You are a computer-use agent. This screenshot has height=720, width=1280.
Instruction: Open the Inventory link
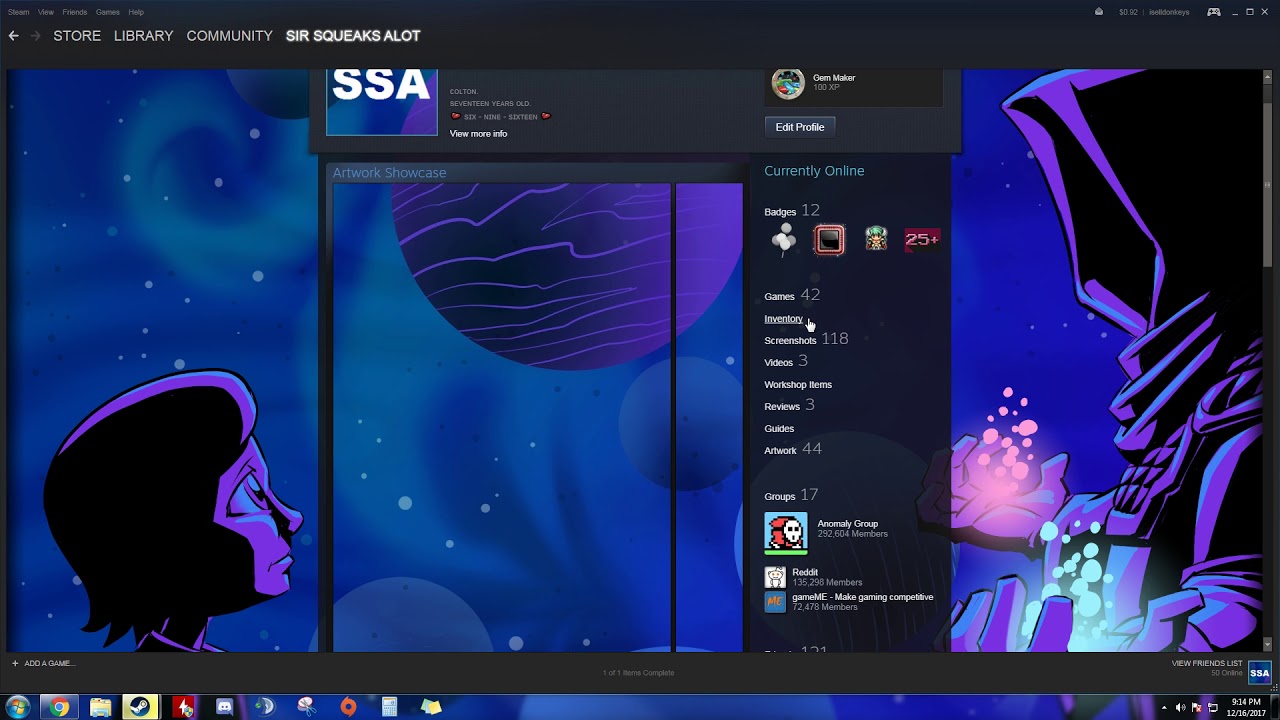point(783,319)
